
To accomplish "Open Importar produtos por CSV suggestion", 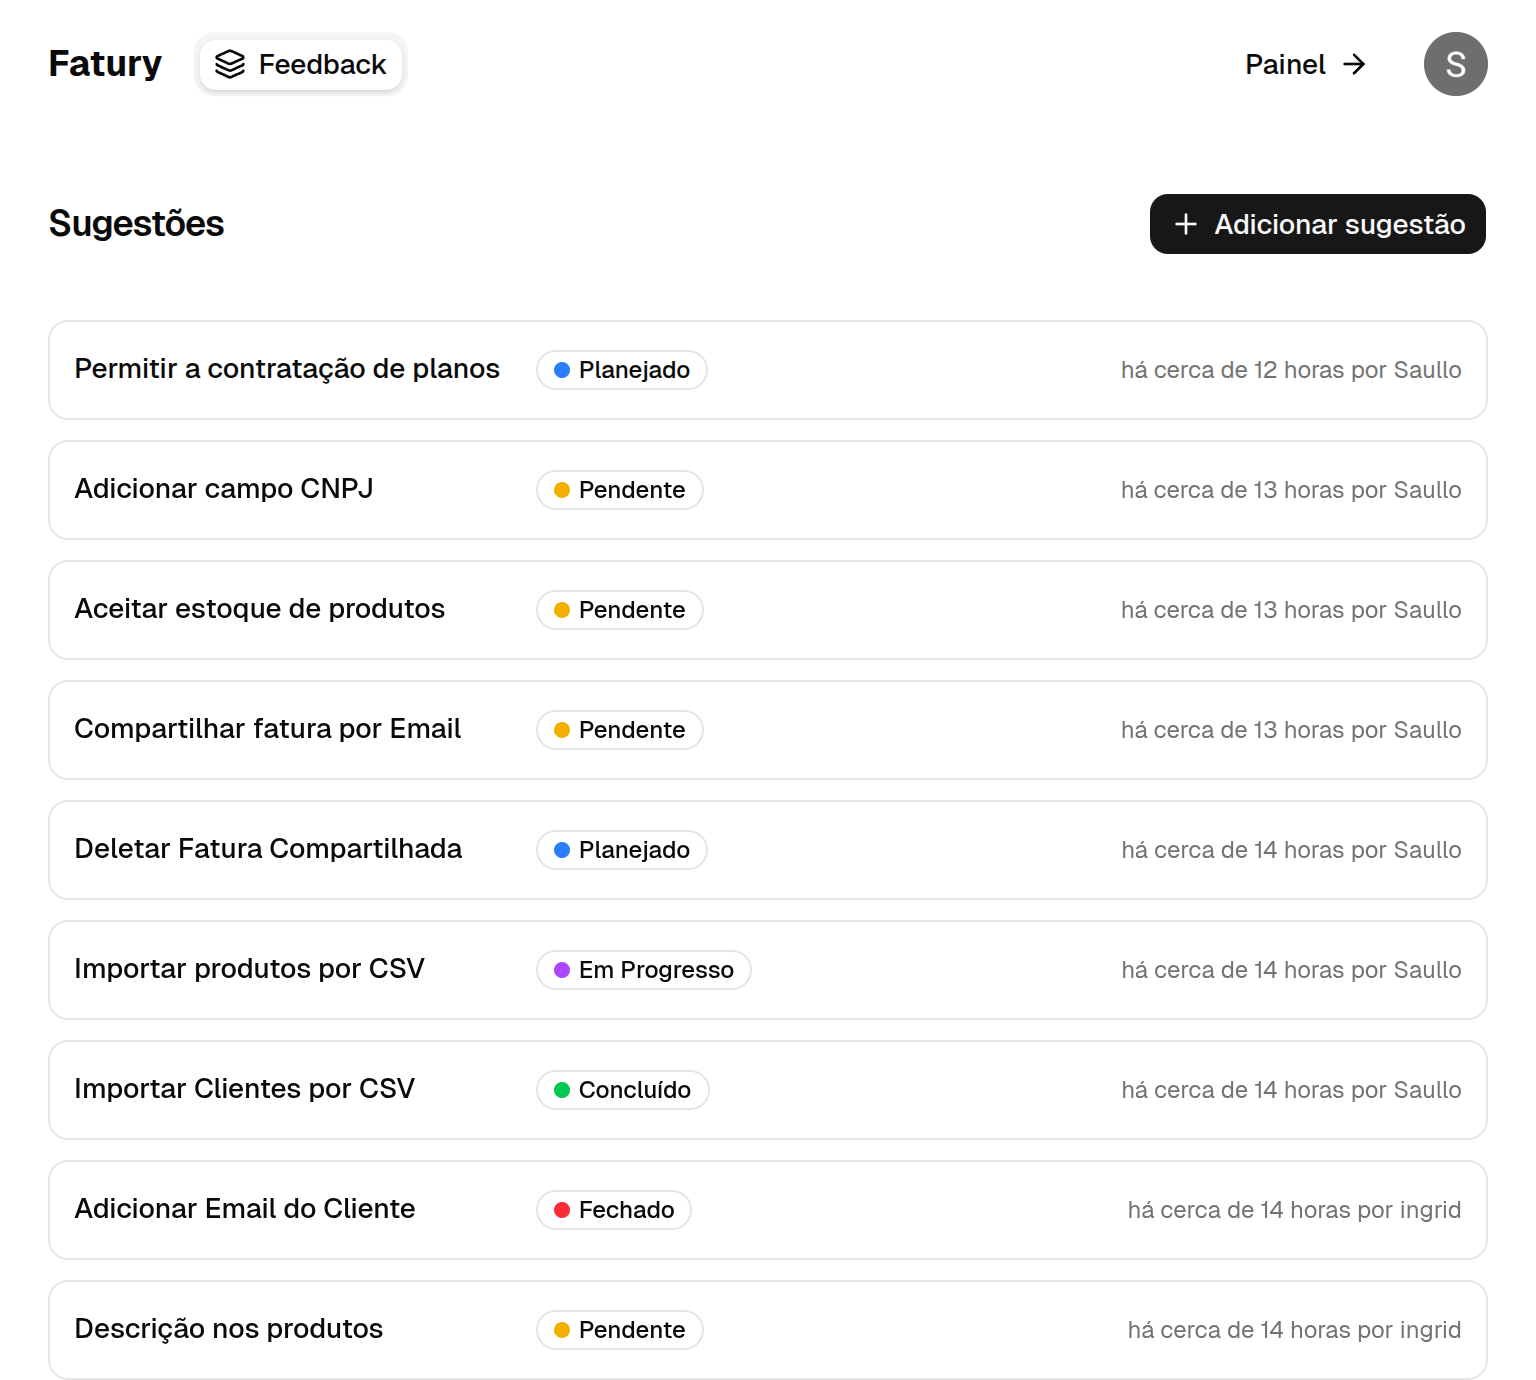I will point(250,969).
